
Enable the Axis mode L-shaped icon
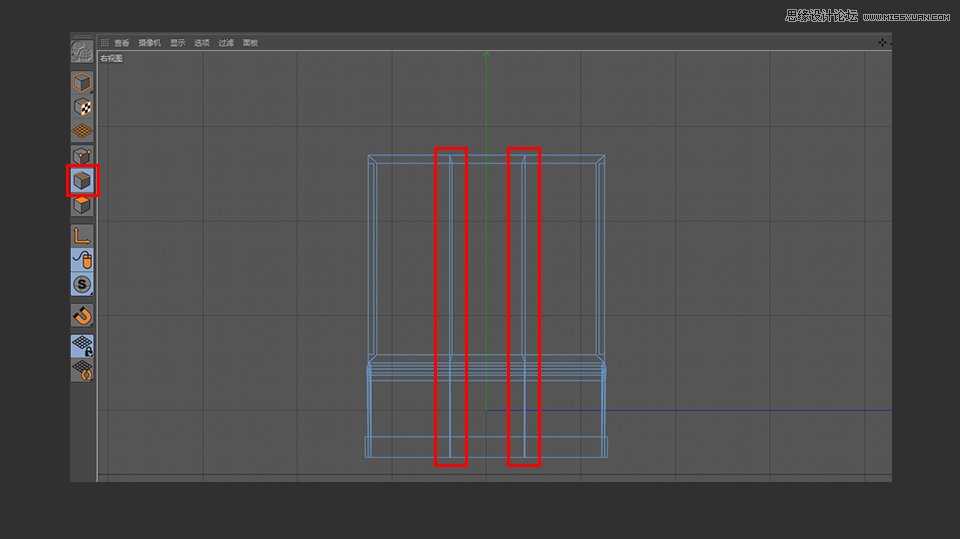click(x=82, y=236)
